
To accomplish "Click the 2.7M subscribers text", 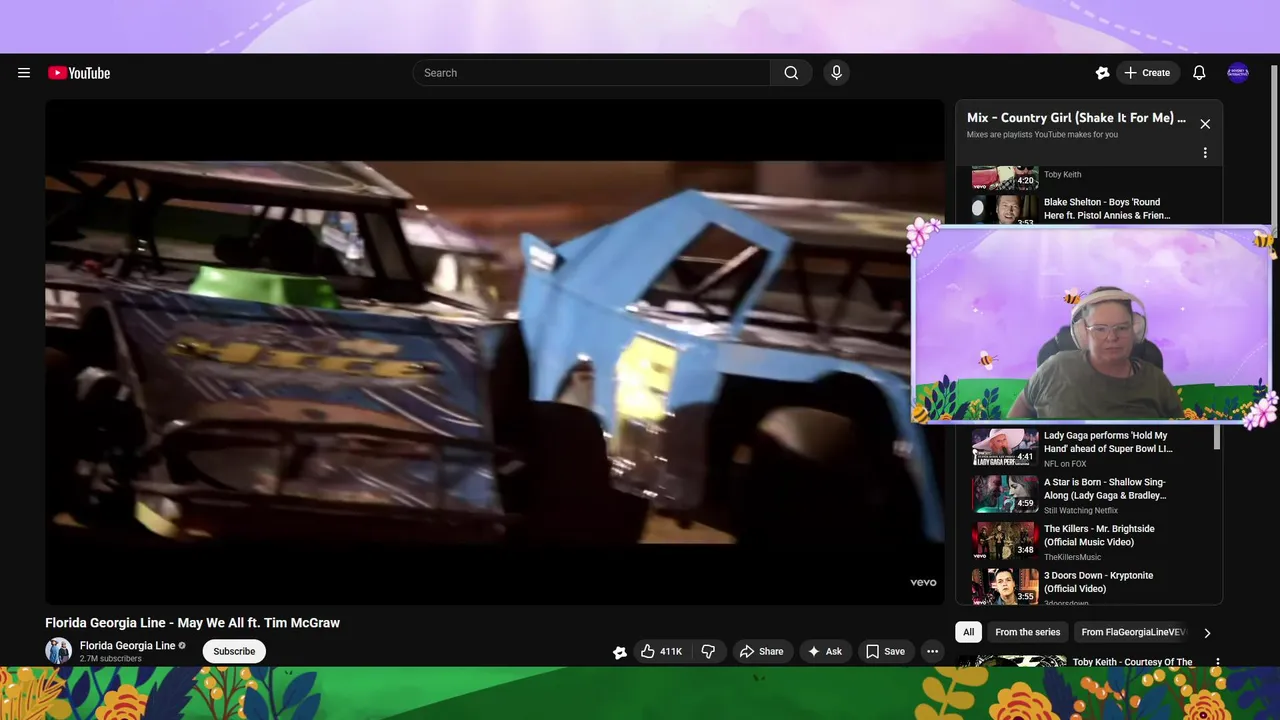I will 111,659.
